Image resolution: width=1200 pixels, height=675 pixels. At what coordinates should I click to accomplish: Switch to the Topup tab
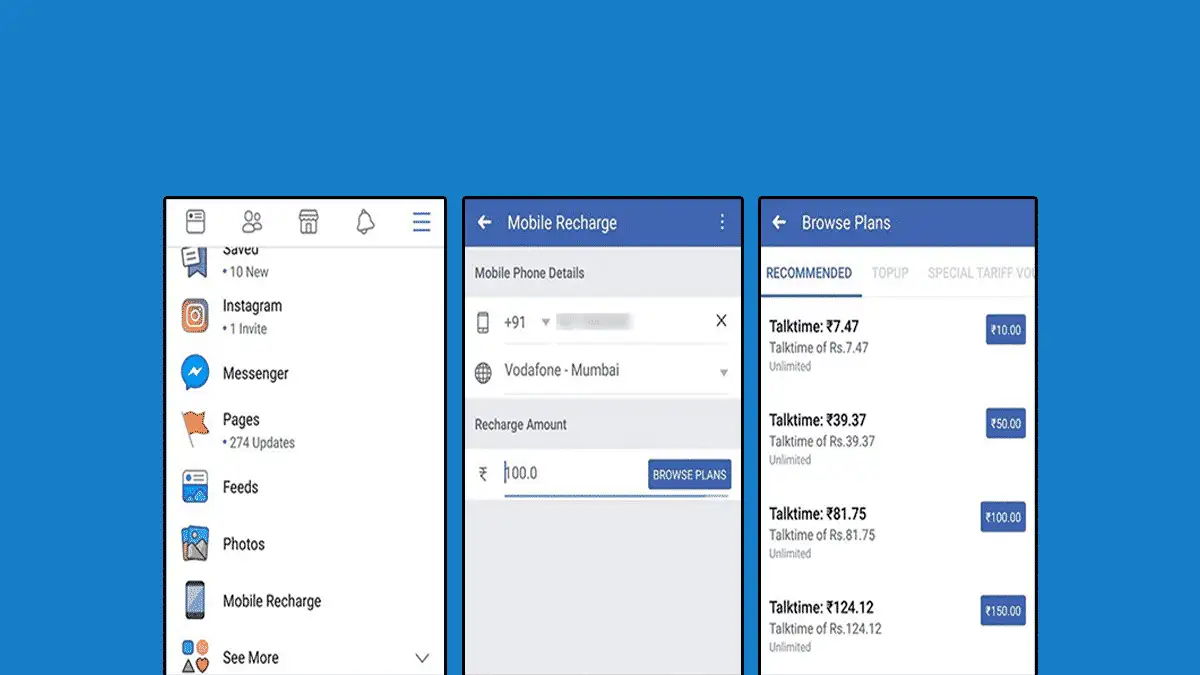pyautogui.click(x=890, y=273)
